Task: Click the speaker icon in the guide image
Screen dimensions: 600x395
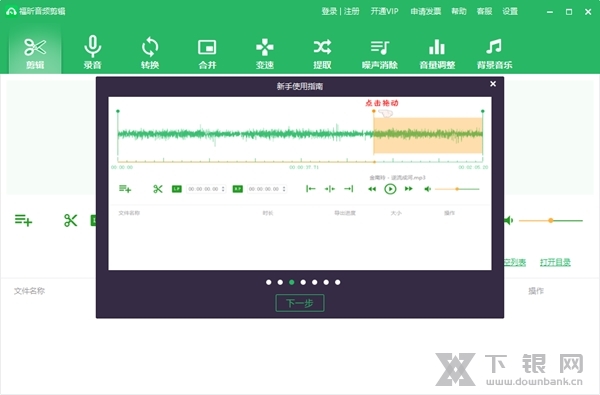Action: coord(428,189)
